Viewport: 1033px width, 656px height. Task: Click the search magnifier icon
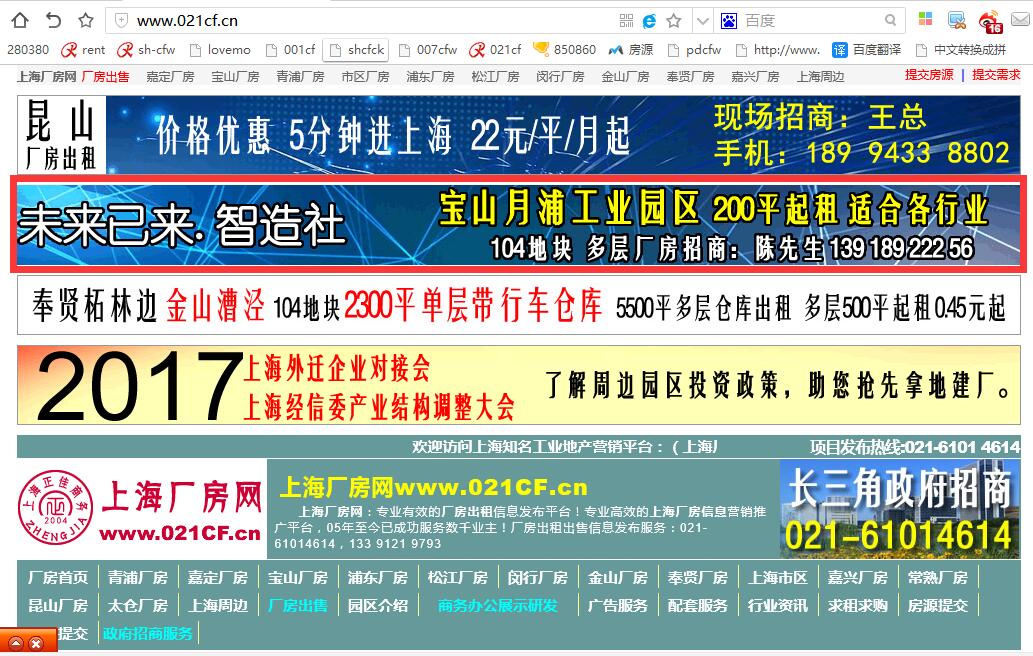tap(890, 20)
